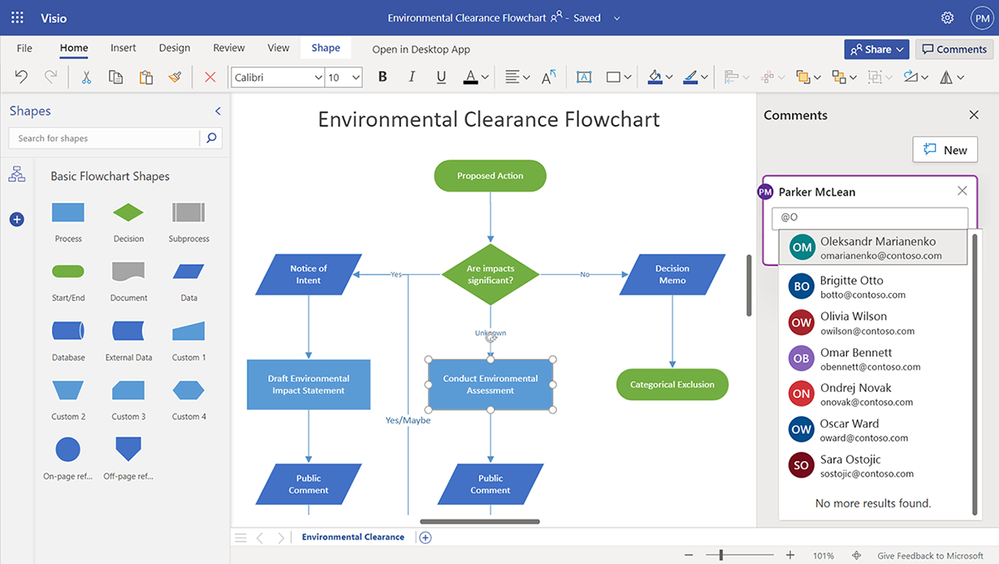Expand document title chevron
The image size is (999, 564).
617,18
